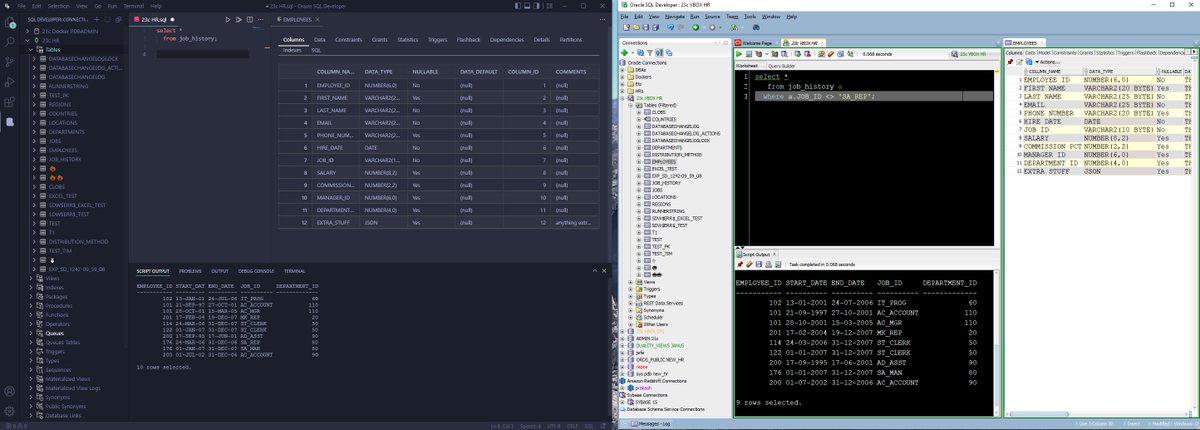Screen dimensions: 1200x430
Task: Switch to Welcome Page tab in SQL Developer
Action: point(757,43)
